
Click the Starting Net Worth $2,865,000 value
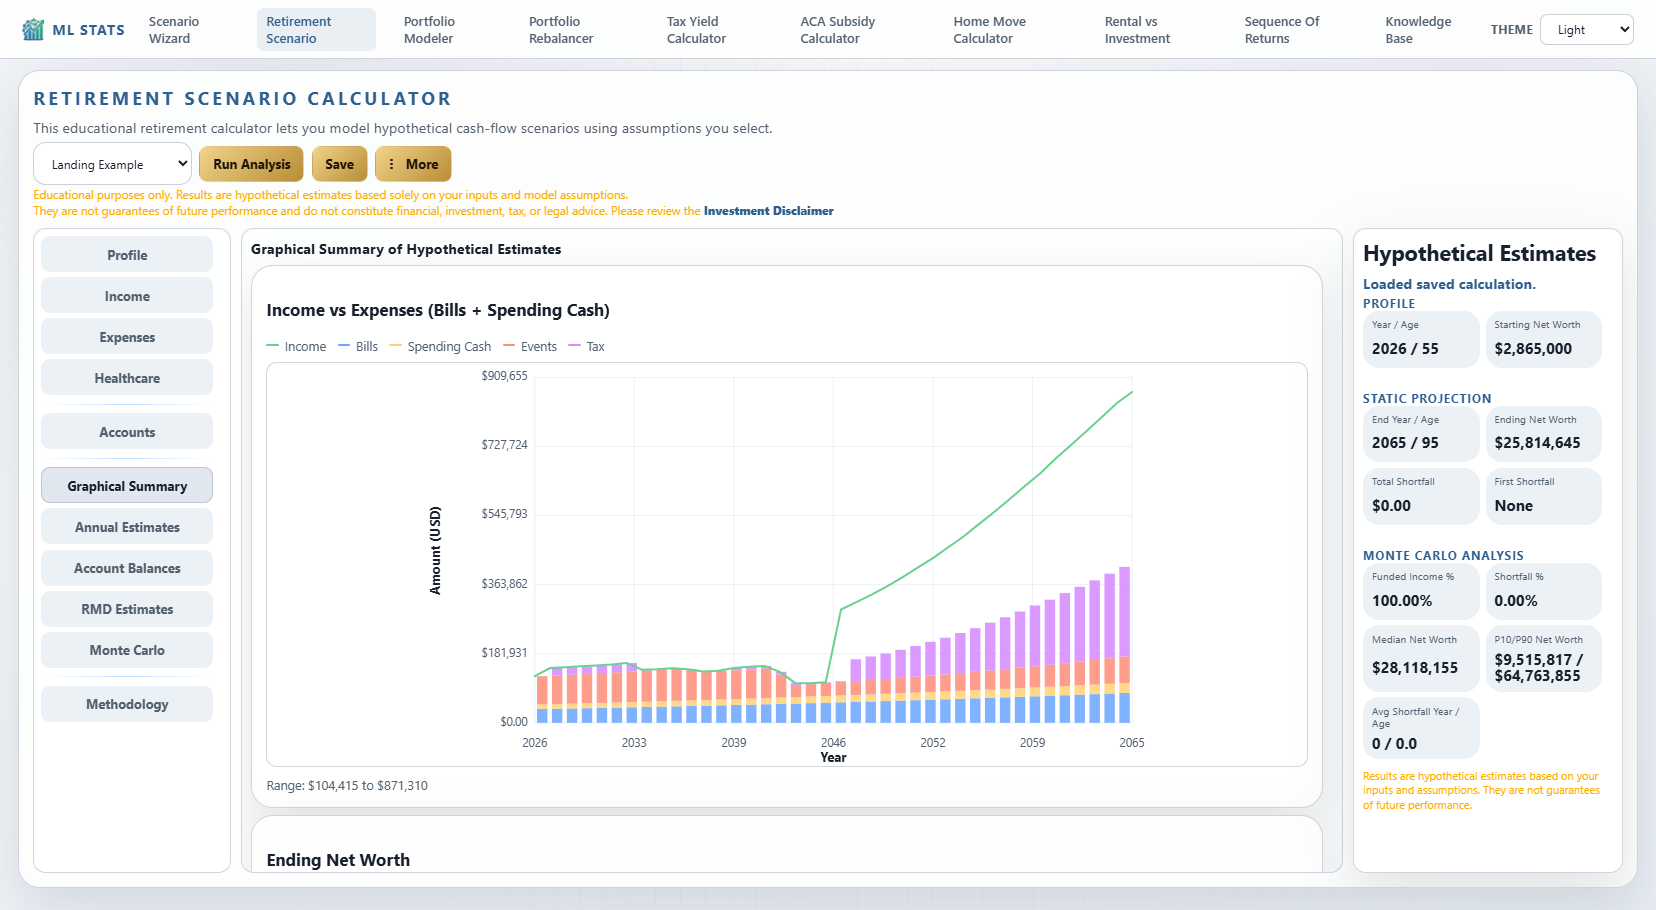point(1533,349)
